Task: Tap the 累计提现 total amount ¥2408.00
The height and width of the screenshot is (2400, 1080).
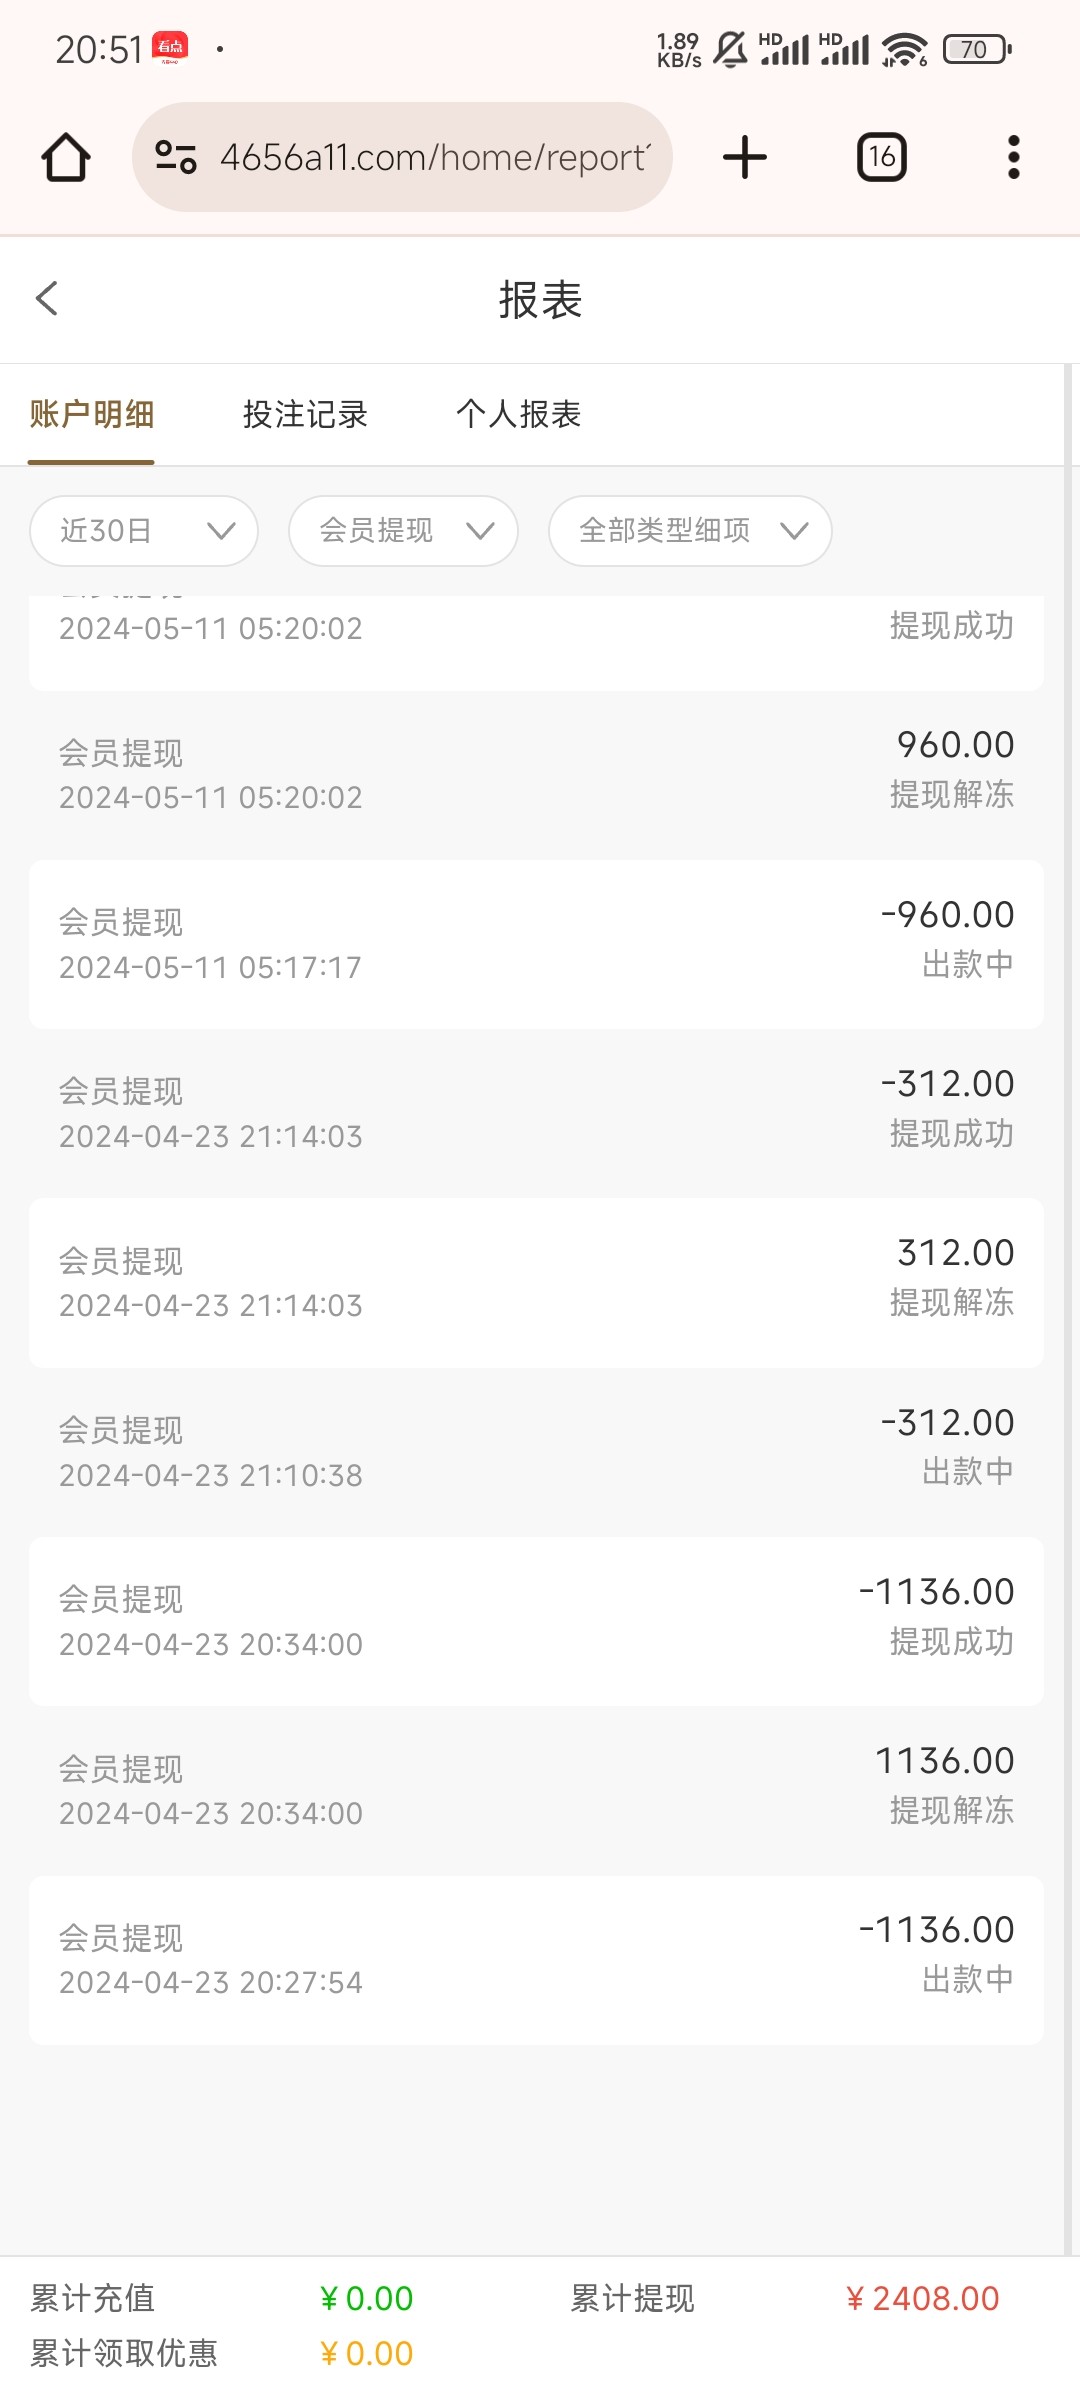Action: click(x=922, y=2298)
